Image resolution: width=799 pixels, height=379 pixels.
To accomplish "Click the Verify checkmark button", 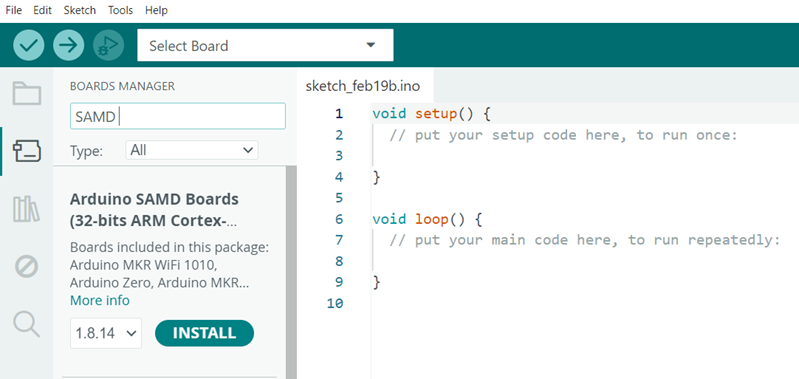I will coord(29,45).
